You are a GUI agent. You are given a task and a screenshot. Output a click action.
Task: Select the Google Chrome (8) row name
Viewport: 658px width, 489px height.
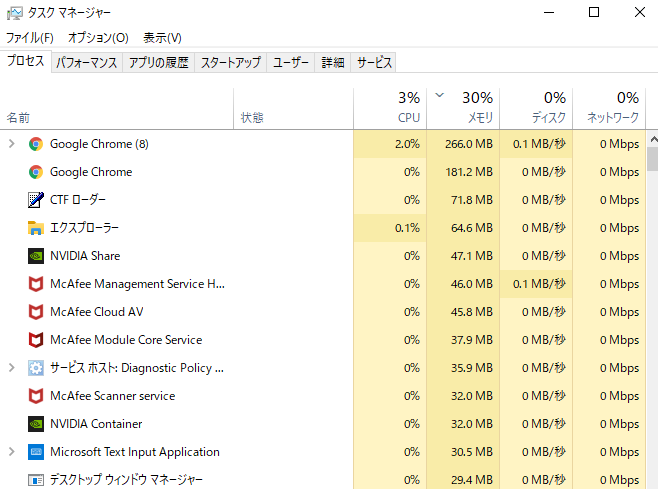click(x=99, y=144)
